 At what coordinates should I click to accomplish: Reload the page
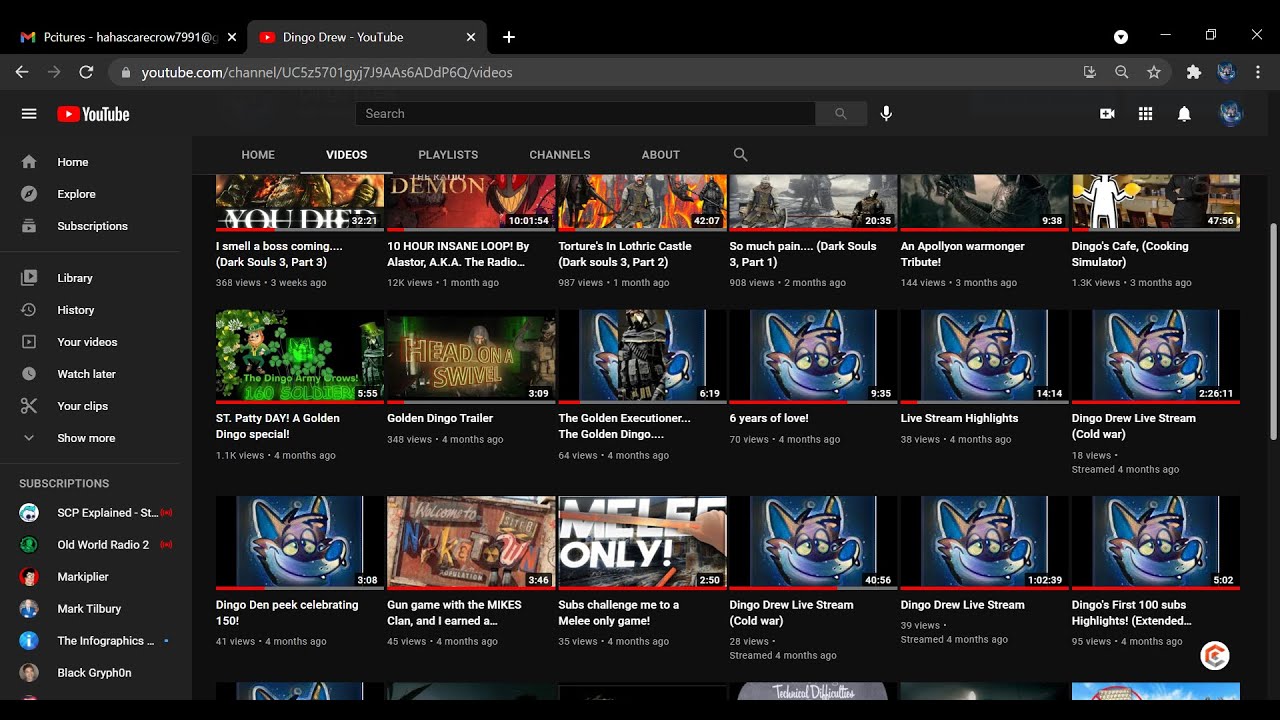86,72
